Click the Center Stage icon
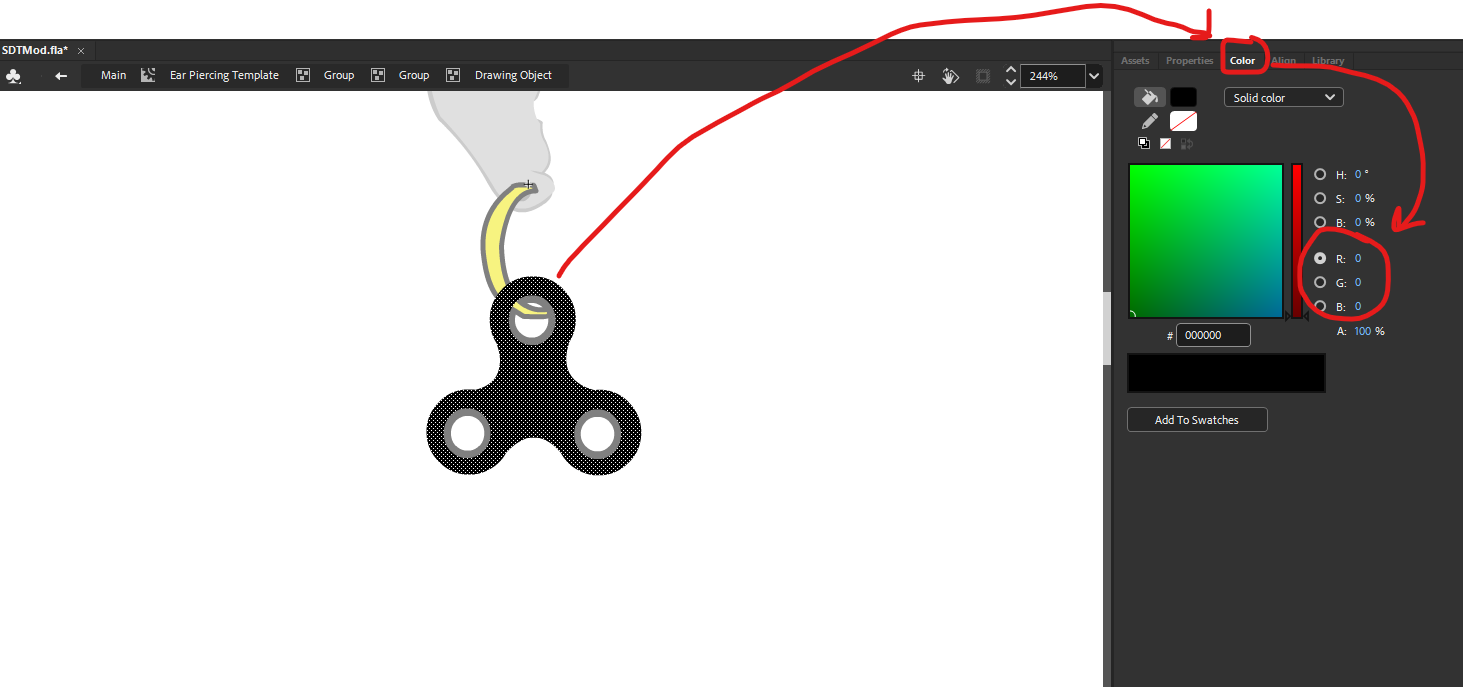This screenshot has width=1463, height=687. 918,76
